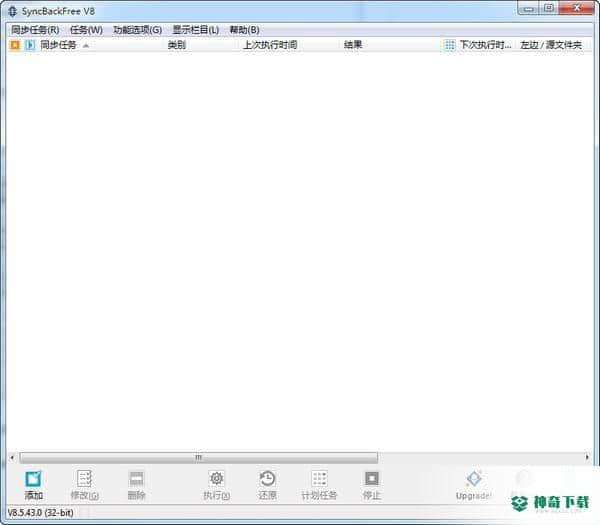600x525 pixels.
Task: Click the orange stop column header icon
Action: click(x=15, y=45)
